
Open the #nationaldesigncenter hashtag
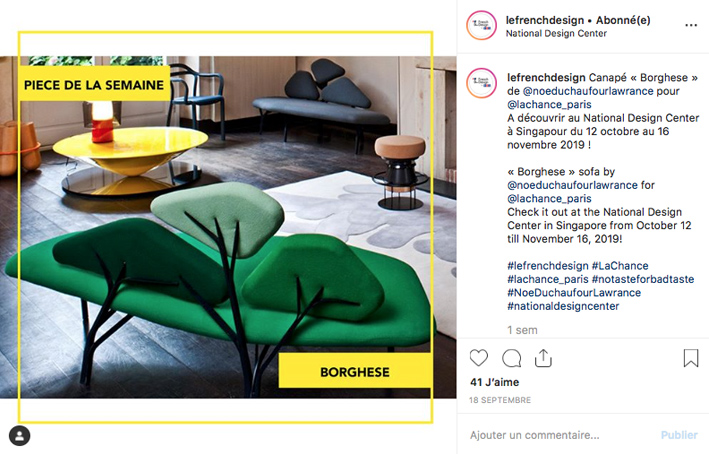pos(563,306)
